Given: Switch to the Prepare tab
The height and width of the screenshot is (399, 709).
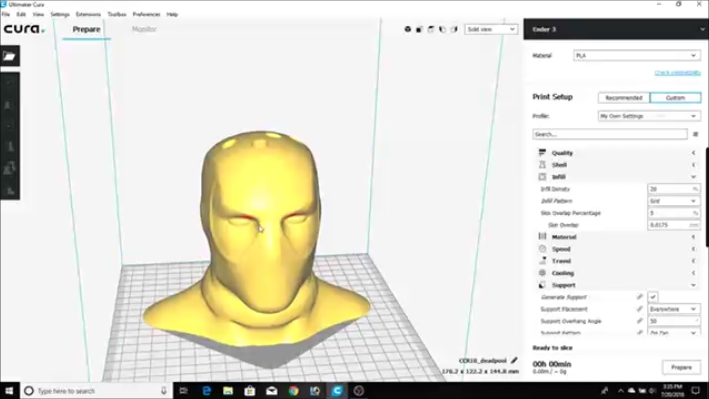Looking at the screenshot, I should (86, 29).
